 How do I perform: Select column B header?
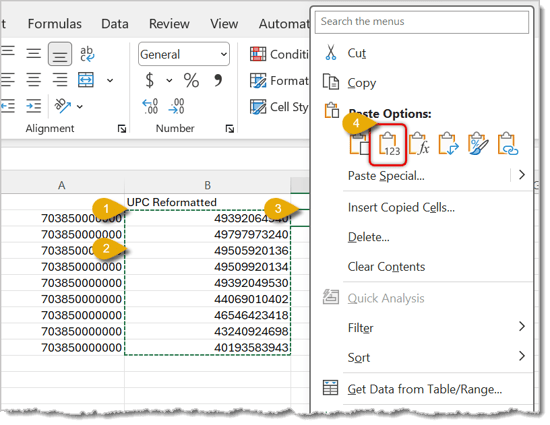coord(208,185)
